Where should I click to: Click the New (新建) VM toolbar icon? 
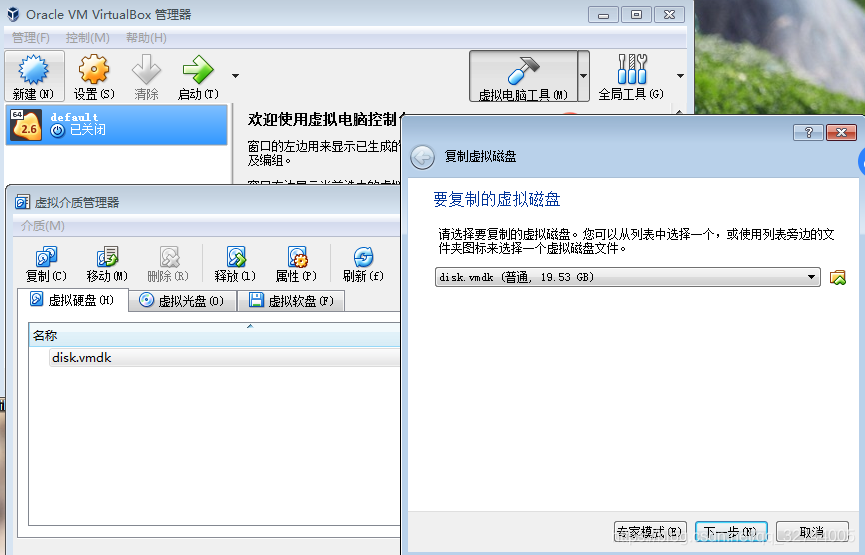pos(34,76)
